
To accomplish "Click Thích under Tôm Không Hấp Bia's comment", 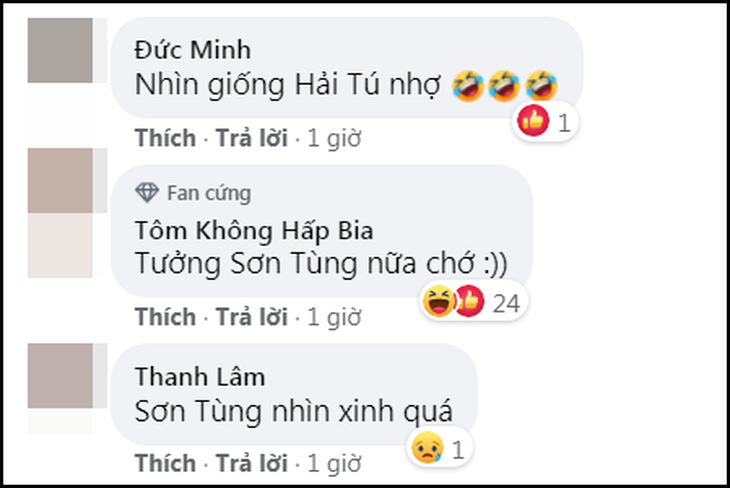I will click(x=165, y=317).
